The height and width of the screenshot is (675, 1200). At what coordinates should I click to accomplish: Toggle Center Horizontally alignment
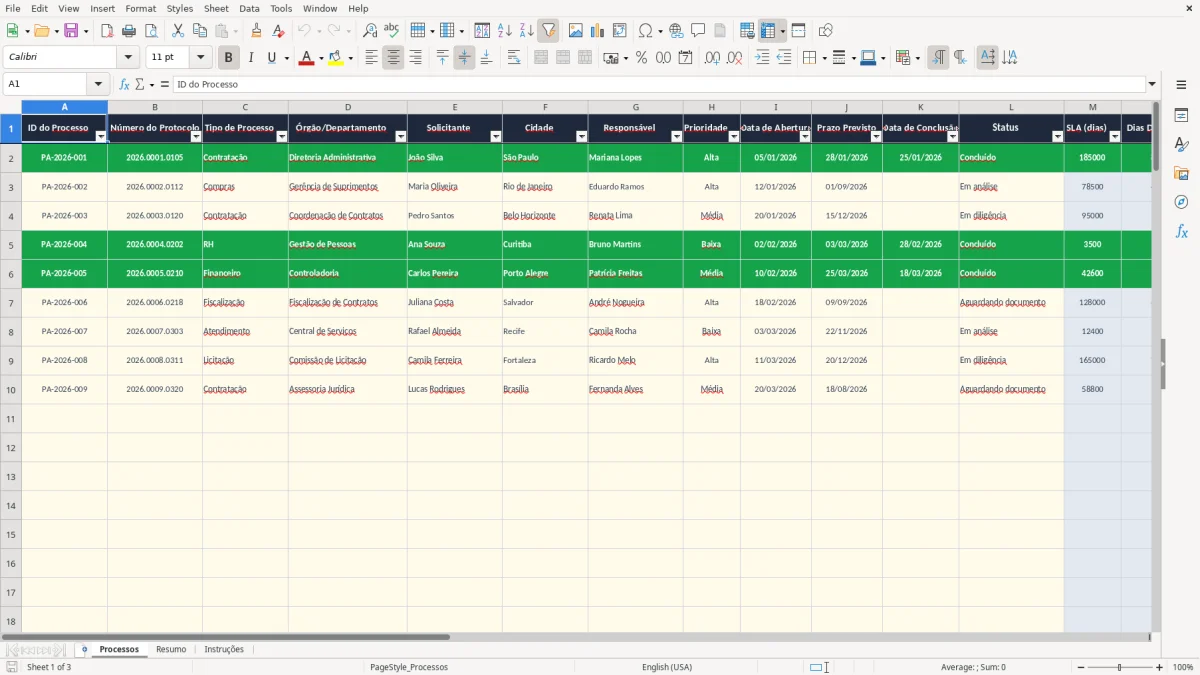click(393, 58)
